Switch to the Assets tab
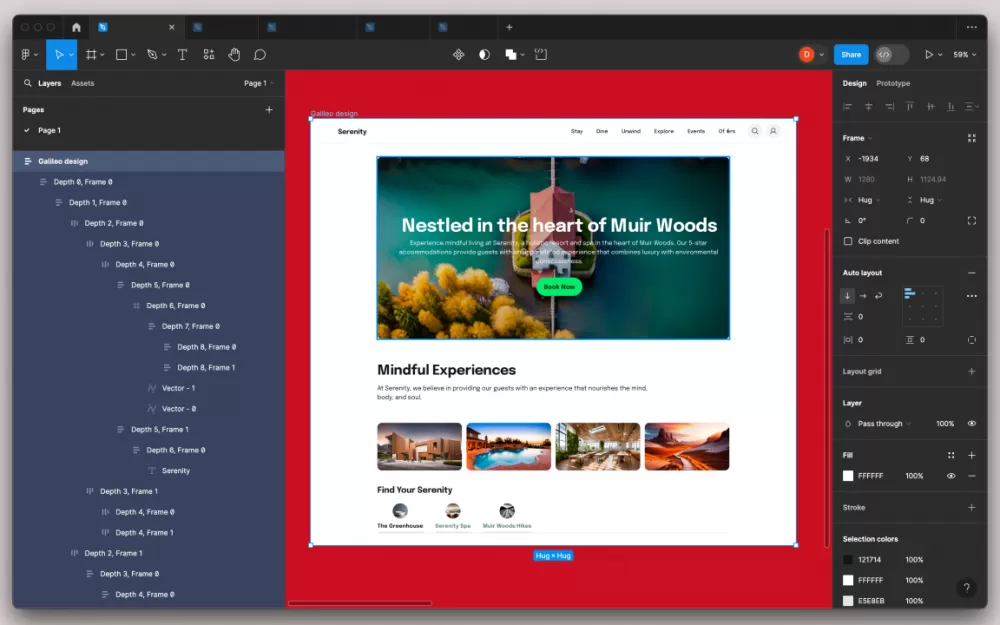The image size is (1000, 625). pyautogui.click(x=83, y=84)
